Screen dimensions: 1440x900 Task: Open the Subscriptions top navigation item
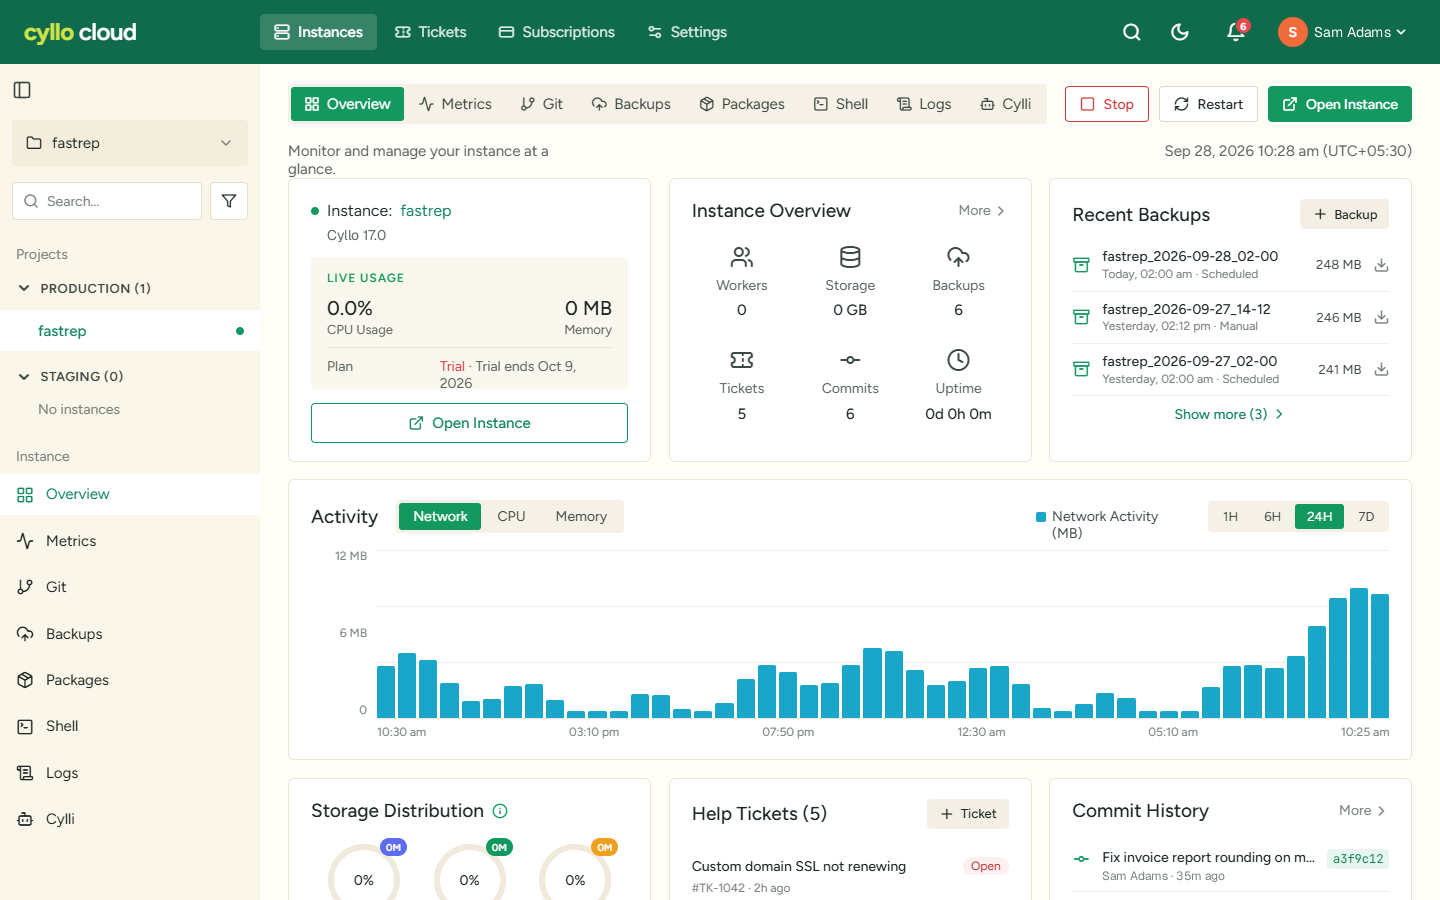coord(557,32)
